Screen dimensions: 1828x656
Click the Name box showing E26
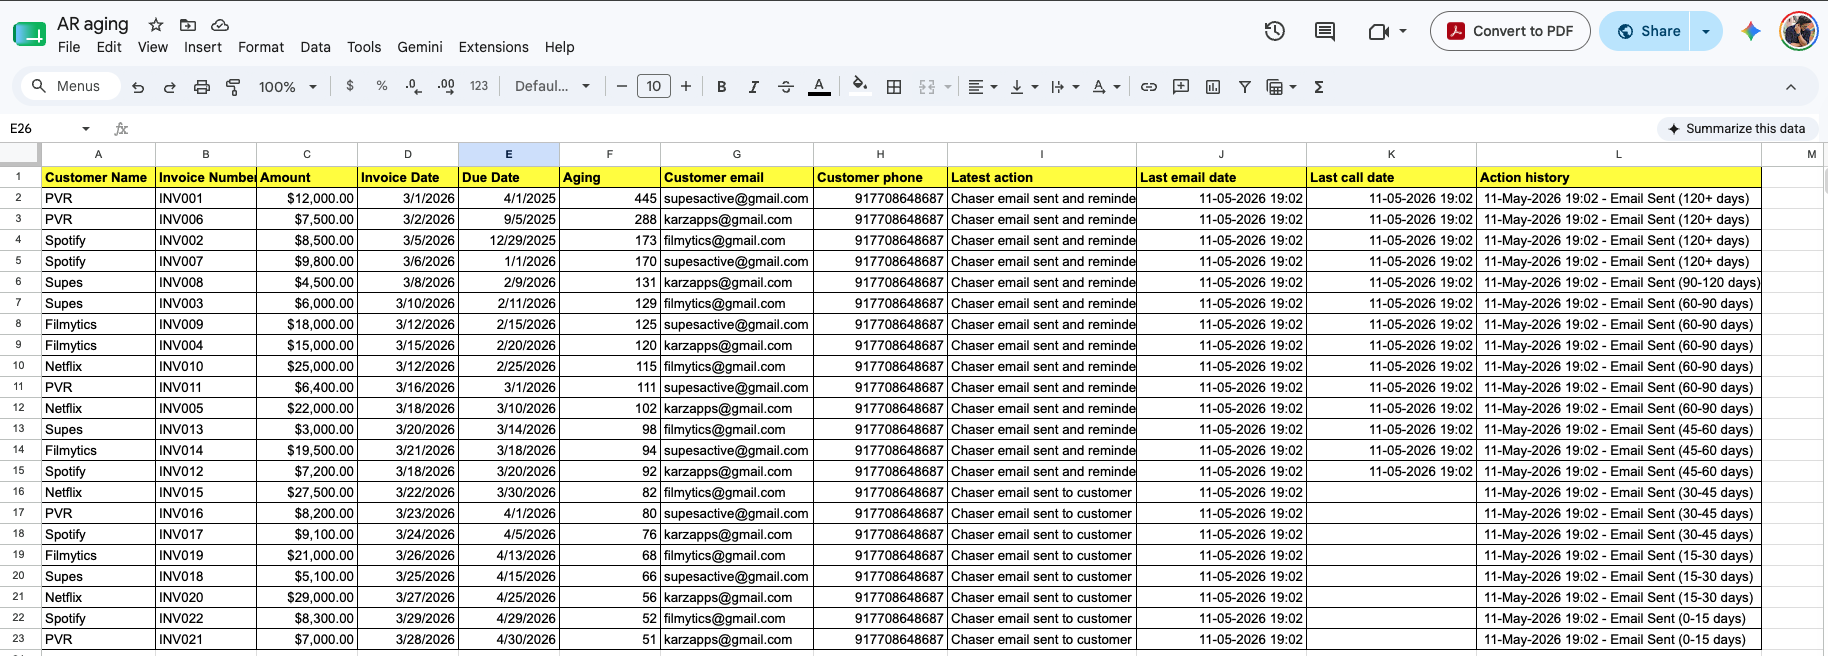point(40,128)
